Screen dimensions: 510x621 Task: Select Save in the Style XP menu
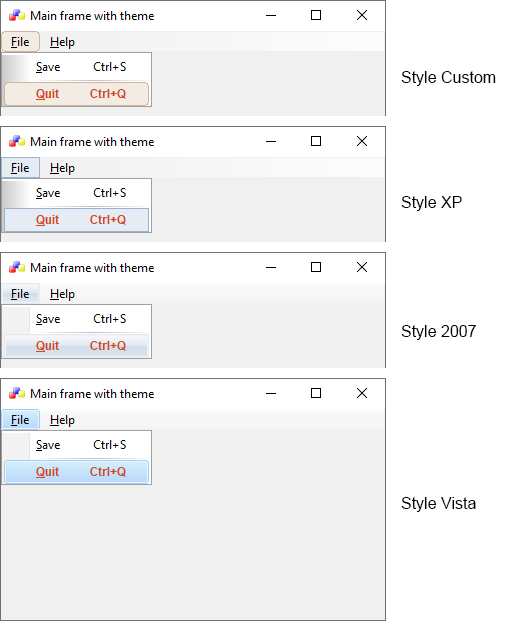click(x=76, y=193)
